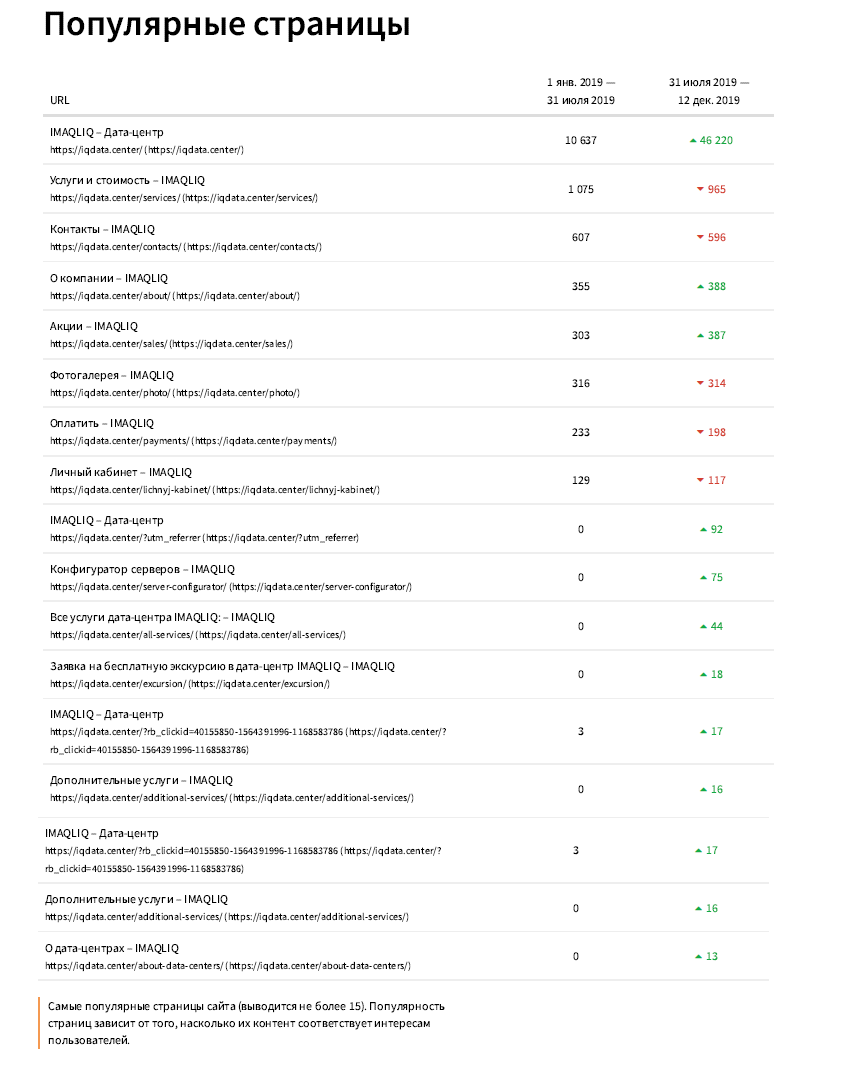The image size is (864, 1079).
Task: Click the '1 янв. 2019 — 31 июля 2019' column header
Action: click(581, 92)
